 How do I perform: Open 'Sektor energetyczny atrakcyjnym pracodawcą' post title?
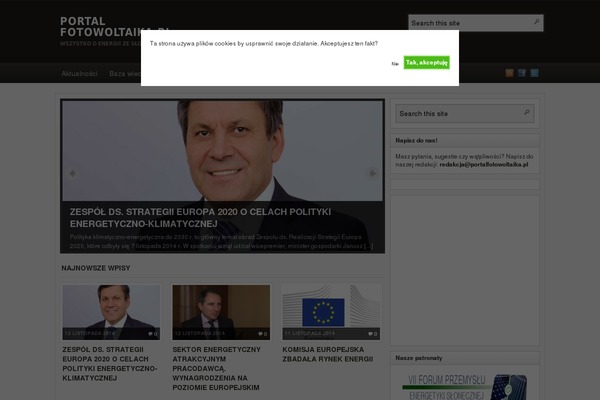tap(217, 368)
